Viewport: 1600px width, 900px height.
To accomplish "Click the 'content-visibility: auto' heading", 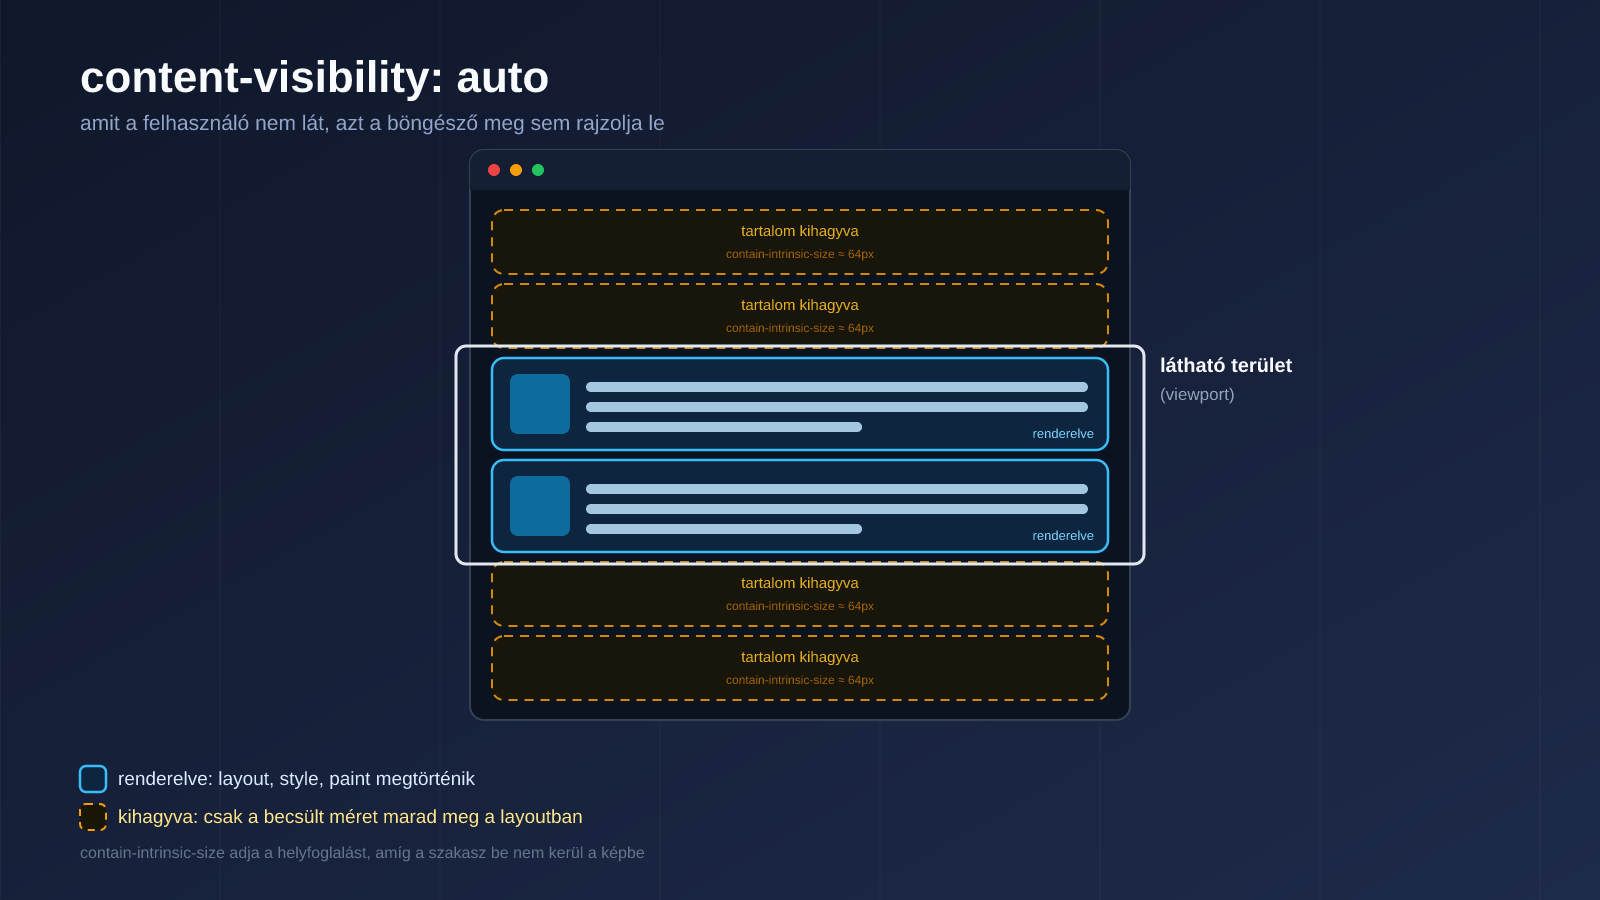I will tap(314, 78).
